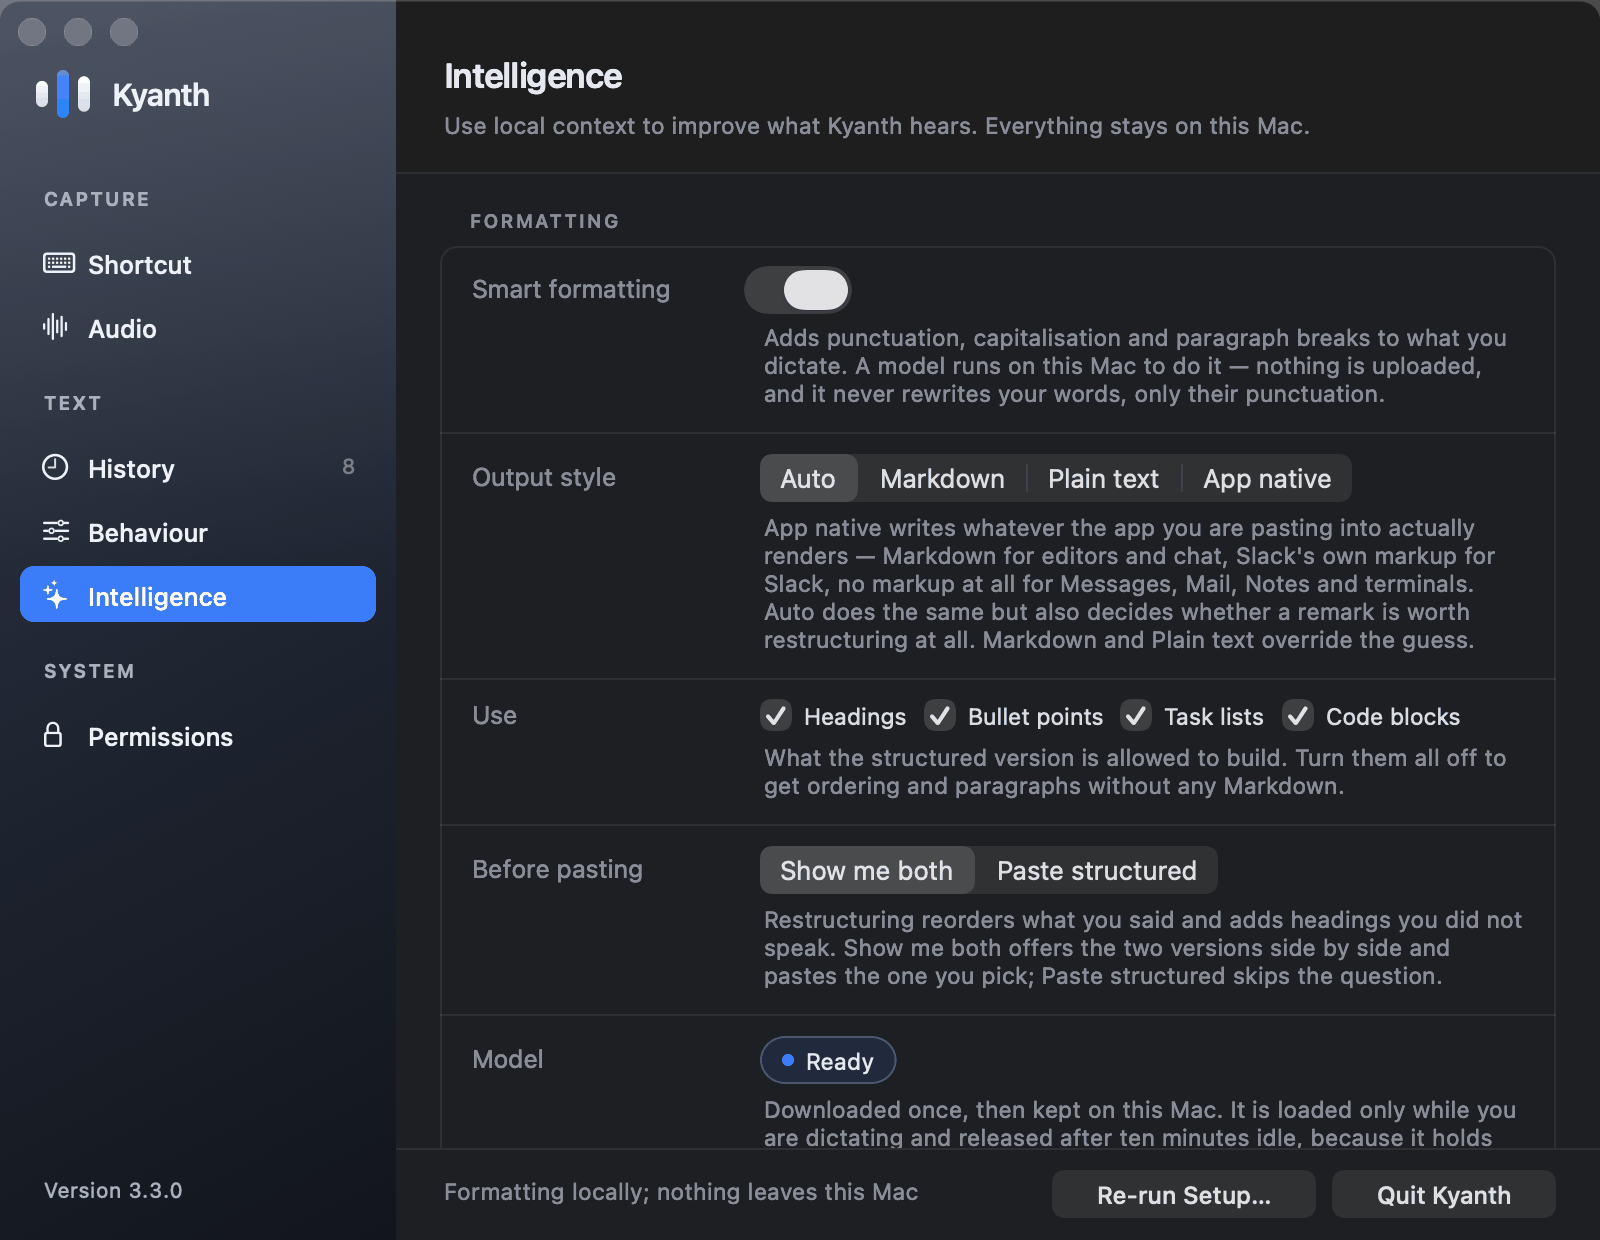The image size is (1600, 1240).
Task: Uncheck the Code blocks checkbox
Action: (1298, 715)
